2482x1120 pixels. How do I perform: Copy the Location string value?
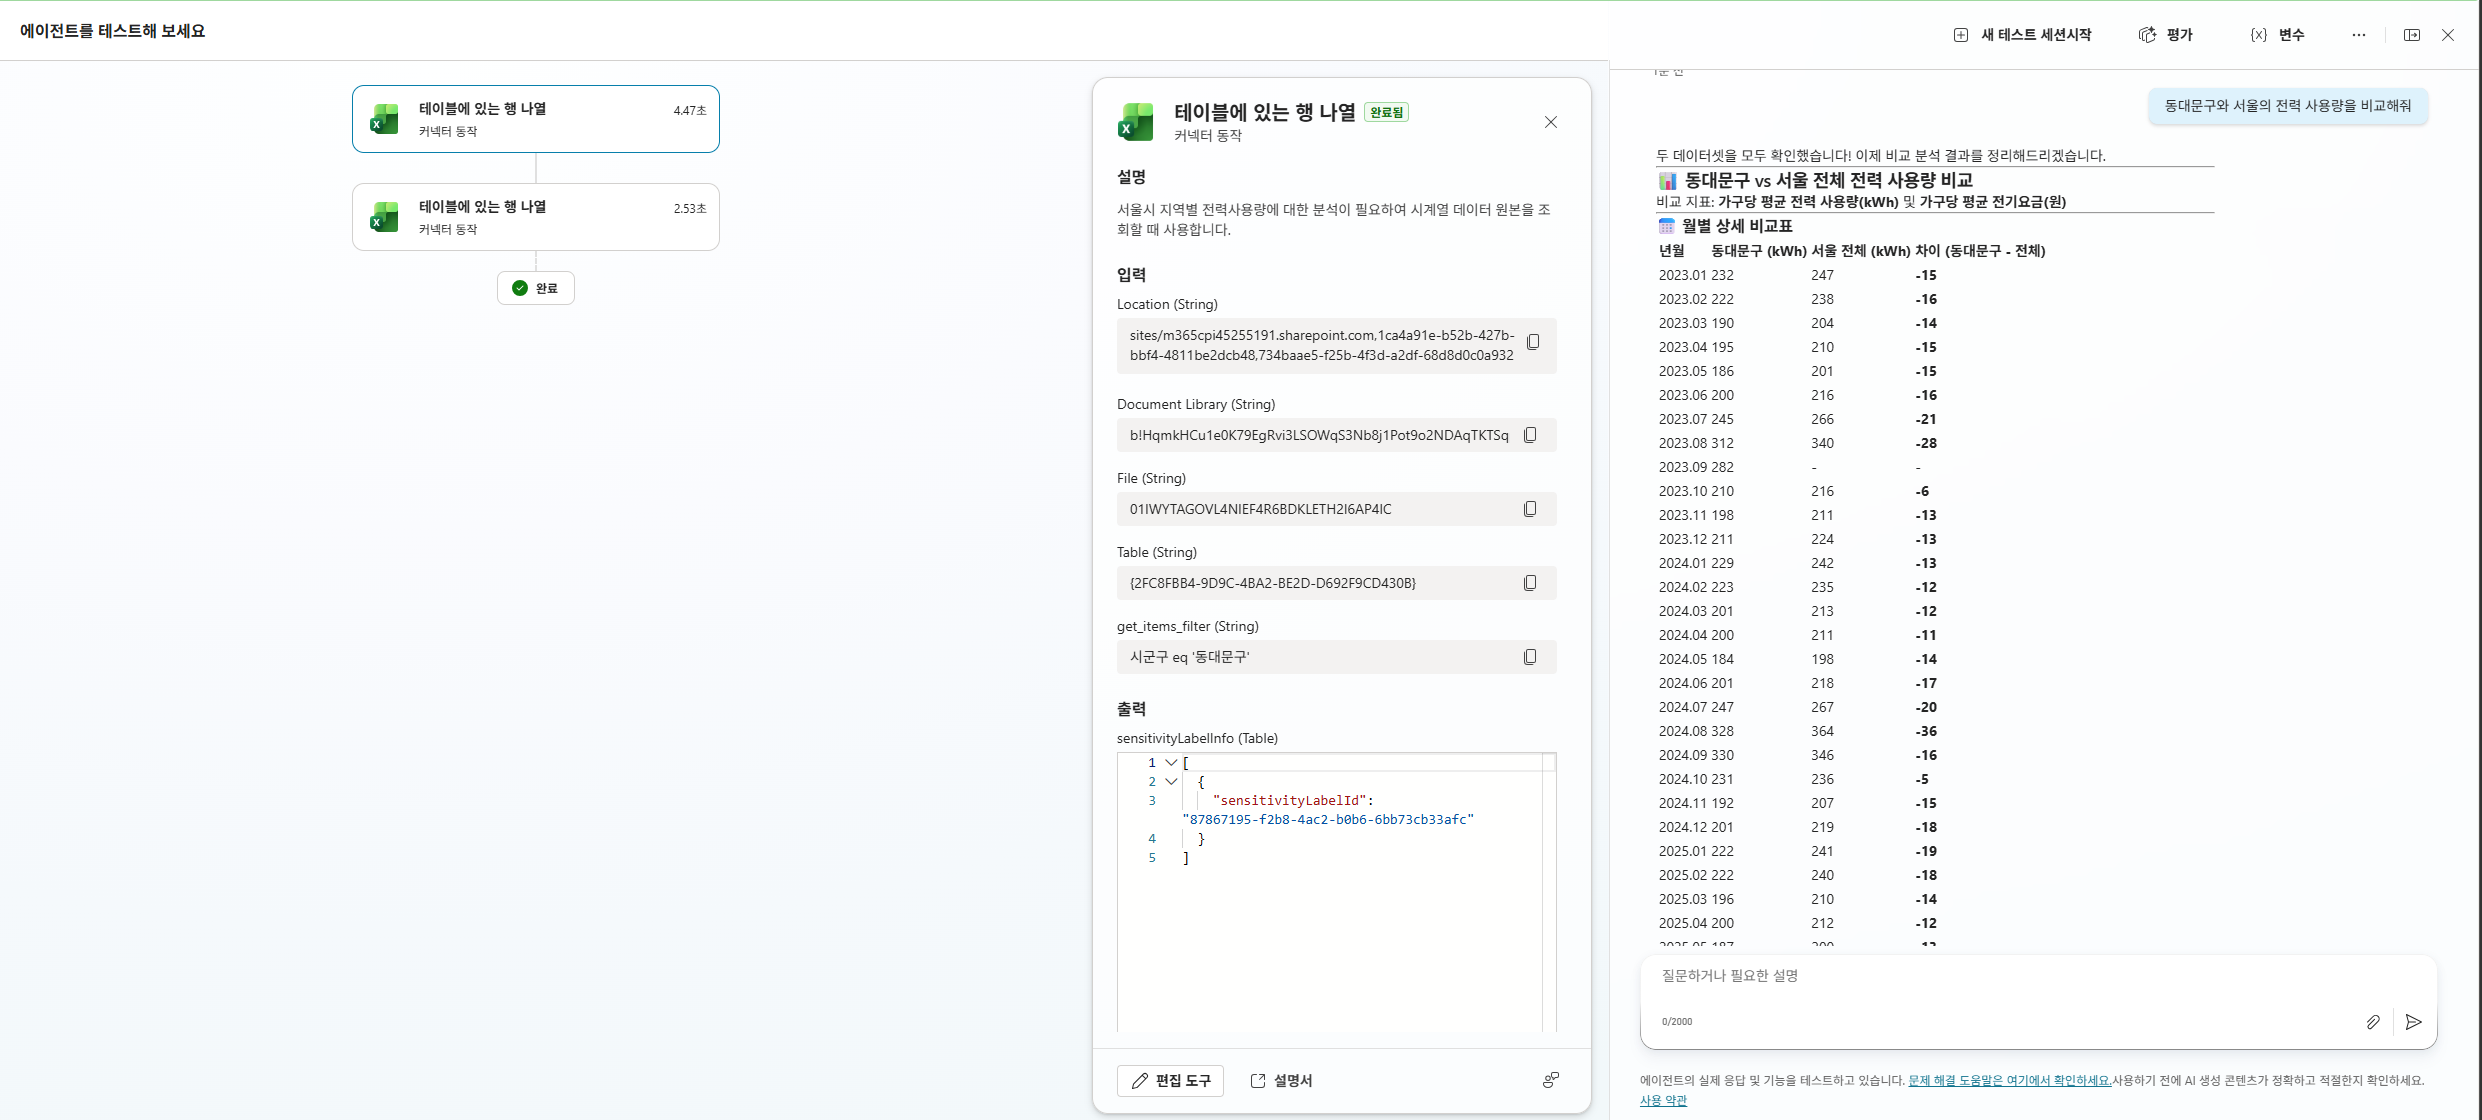point(1533,342)
